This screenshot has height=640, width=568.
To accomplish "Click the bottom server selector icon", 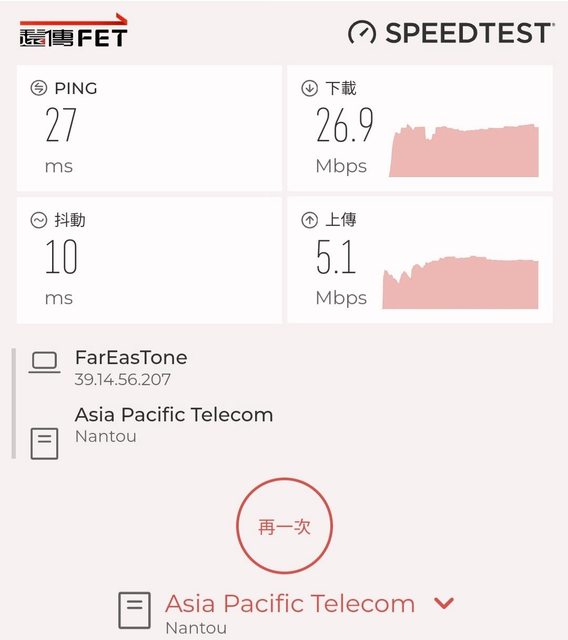I will pyautogui.click(x=135, y=611).
